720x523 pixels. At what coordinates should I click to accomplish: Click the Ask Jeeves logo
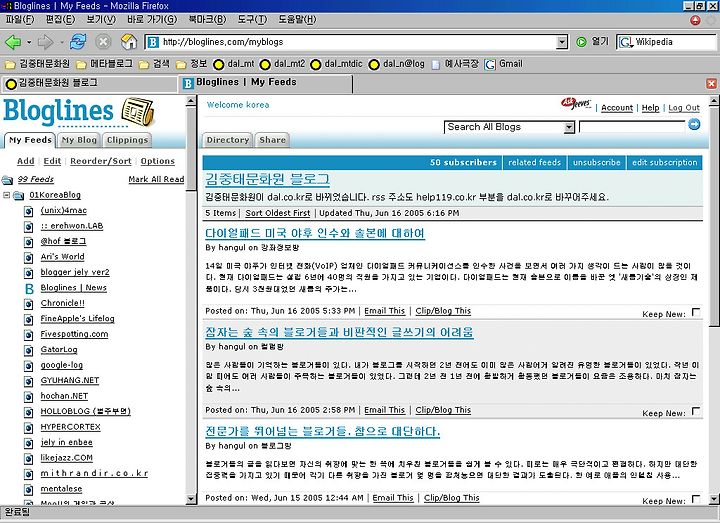(576, 104)
